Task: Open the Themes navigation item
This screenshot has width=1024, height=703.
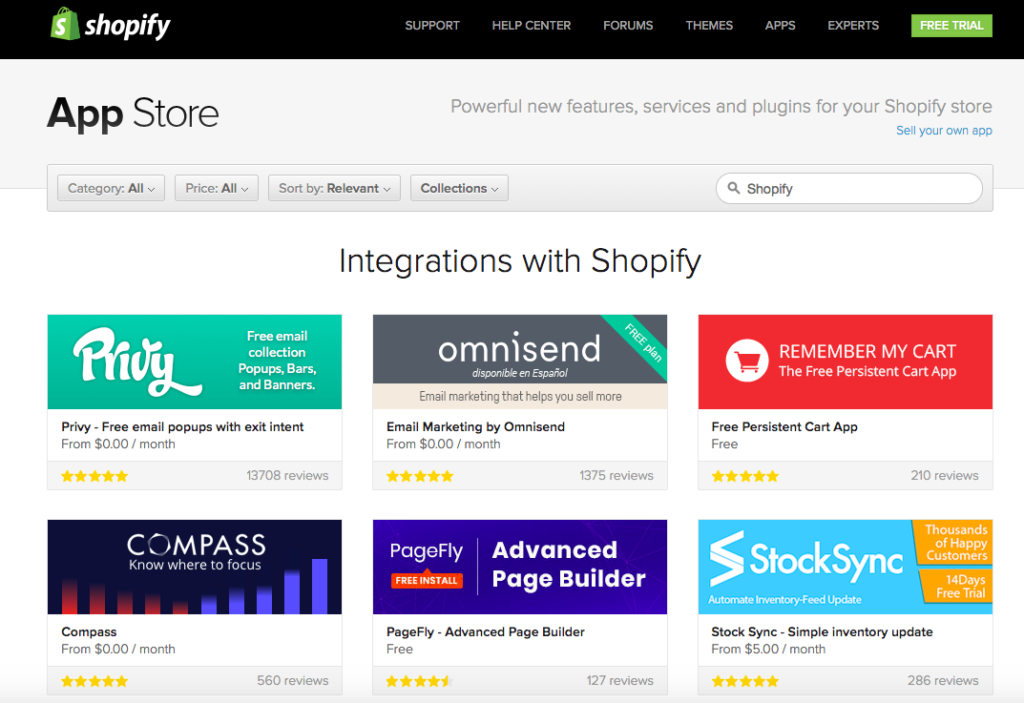Action: [709, 25]
